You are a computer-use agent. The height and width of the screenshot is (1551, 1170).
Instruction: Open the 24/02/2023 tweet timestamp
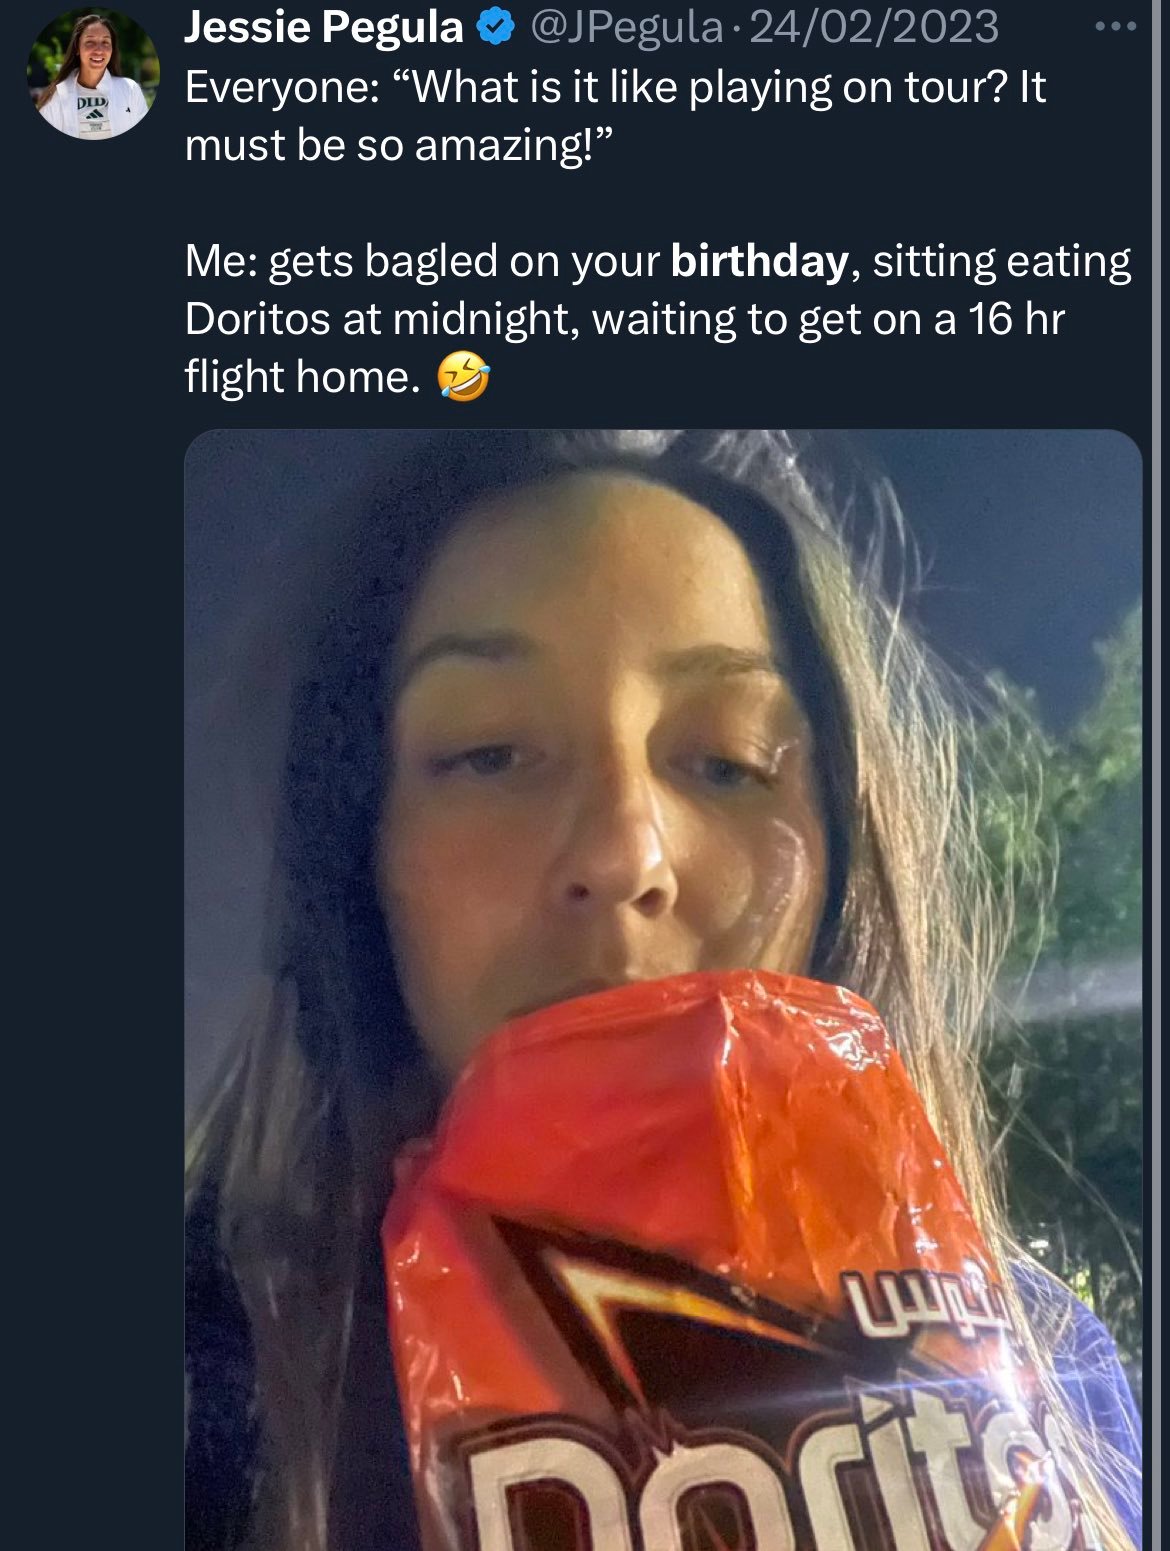(x=874, y=27)
